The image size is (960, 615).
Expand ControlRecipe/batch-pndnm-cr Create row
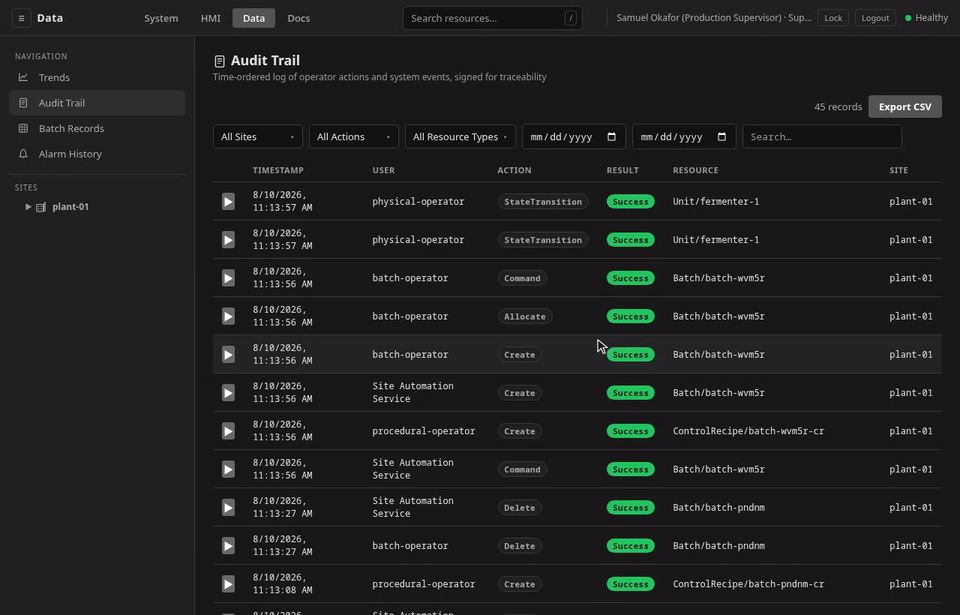coord(228,584)
